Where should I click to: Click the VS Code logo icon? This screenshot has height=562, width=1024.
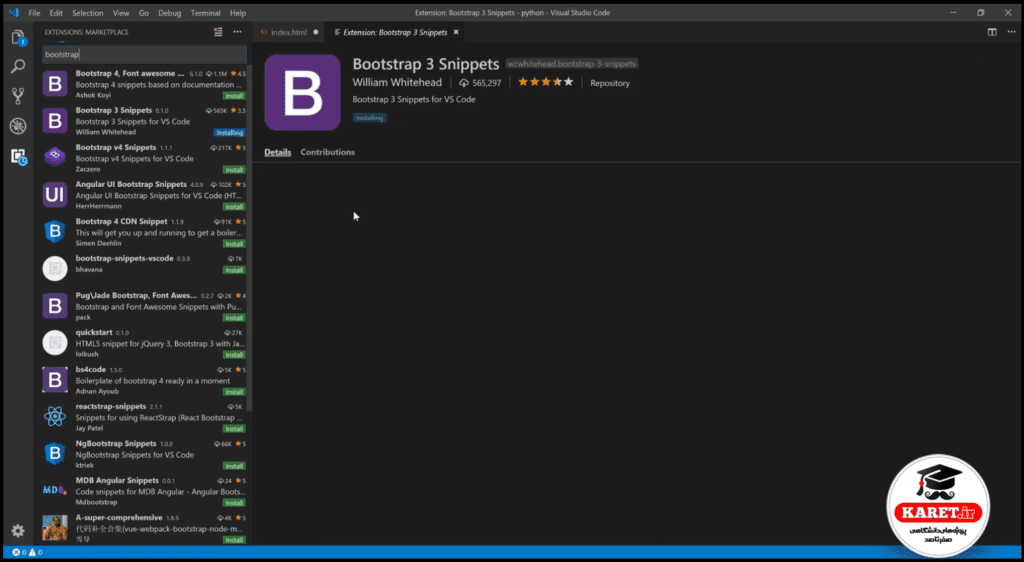point(14,12)
